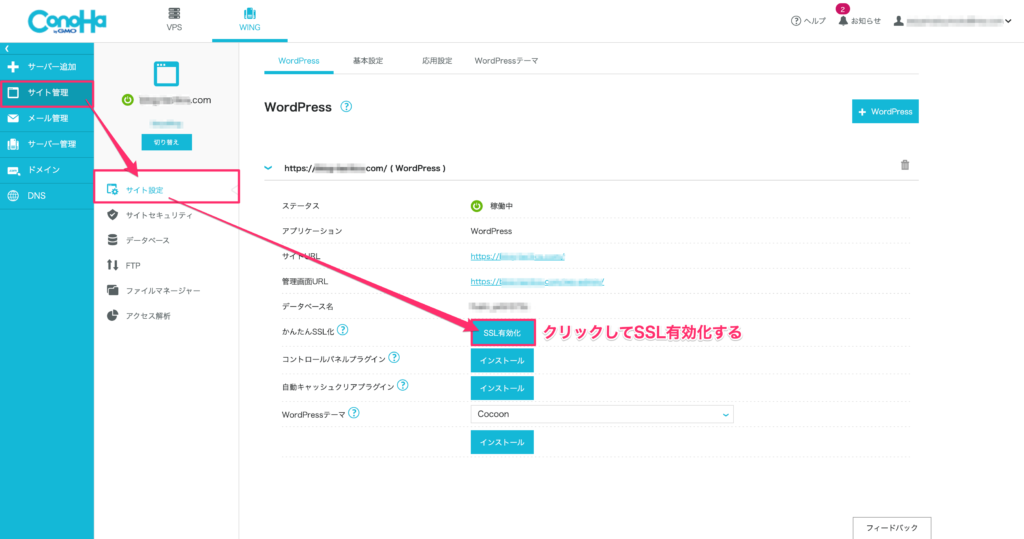Install the コントロールパネルプラグイン
Screen dimensions: 1024x539
tap(502, 361)
